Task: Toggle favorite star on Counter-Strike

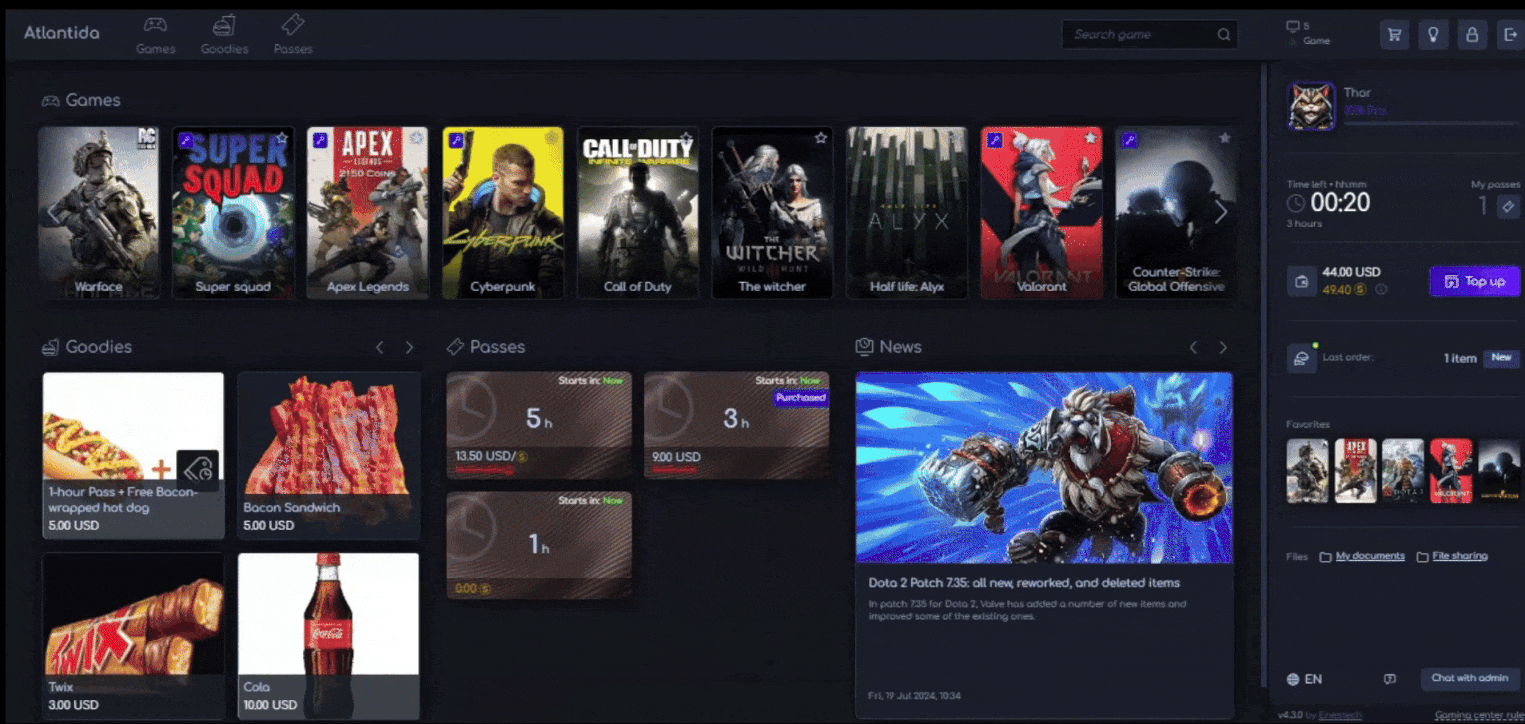Action: (1225, 138)
